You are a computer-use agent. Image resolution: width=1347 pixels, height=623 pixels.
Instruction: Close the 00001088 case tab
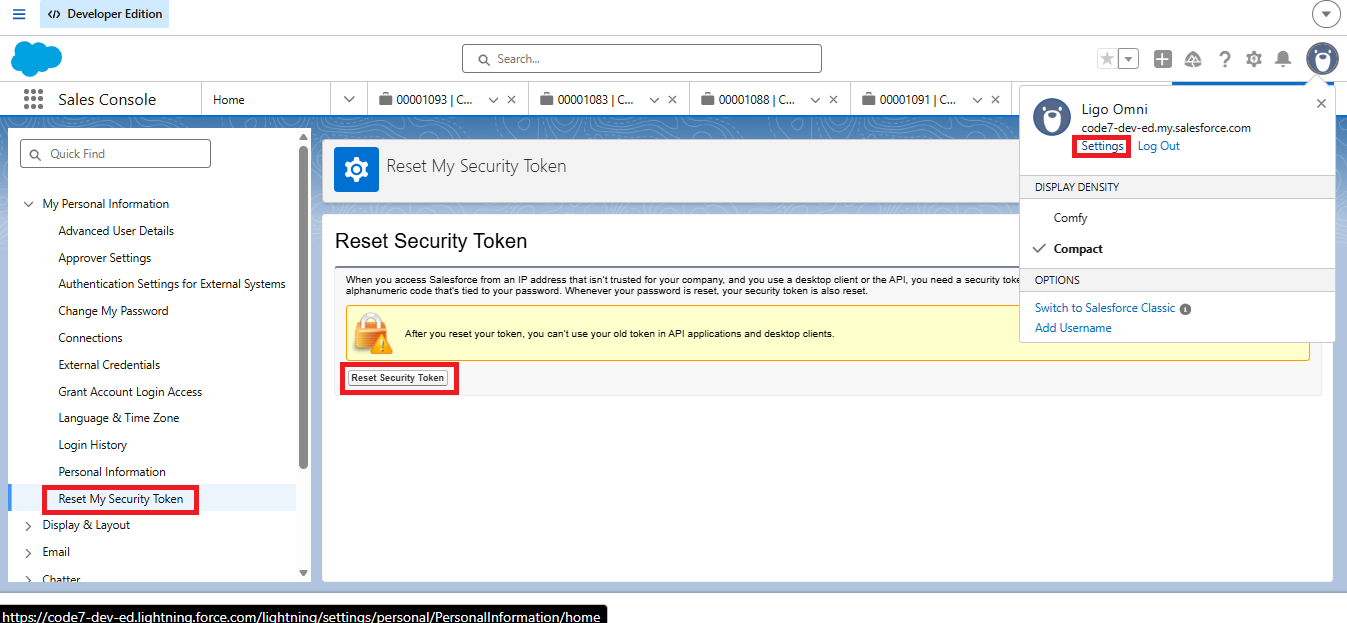(834, 100)
